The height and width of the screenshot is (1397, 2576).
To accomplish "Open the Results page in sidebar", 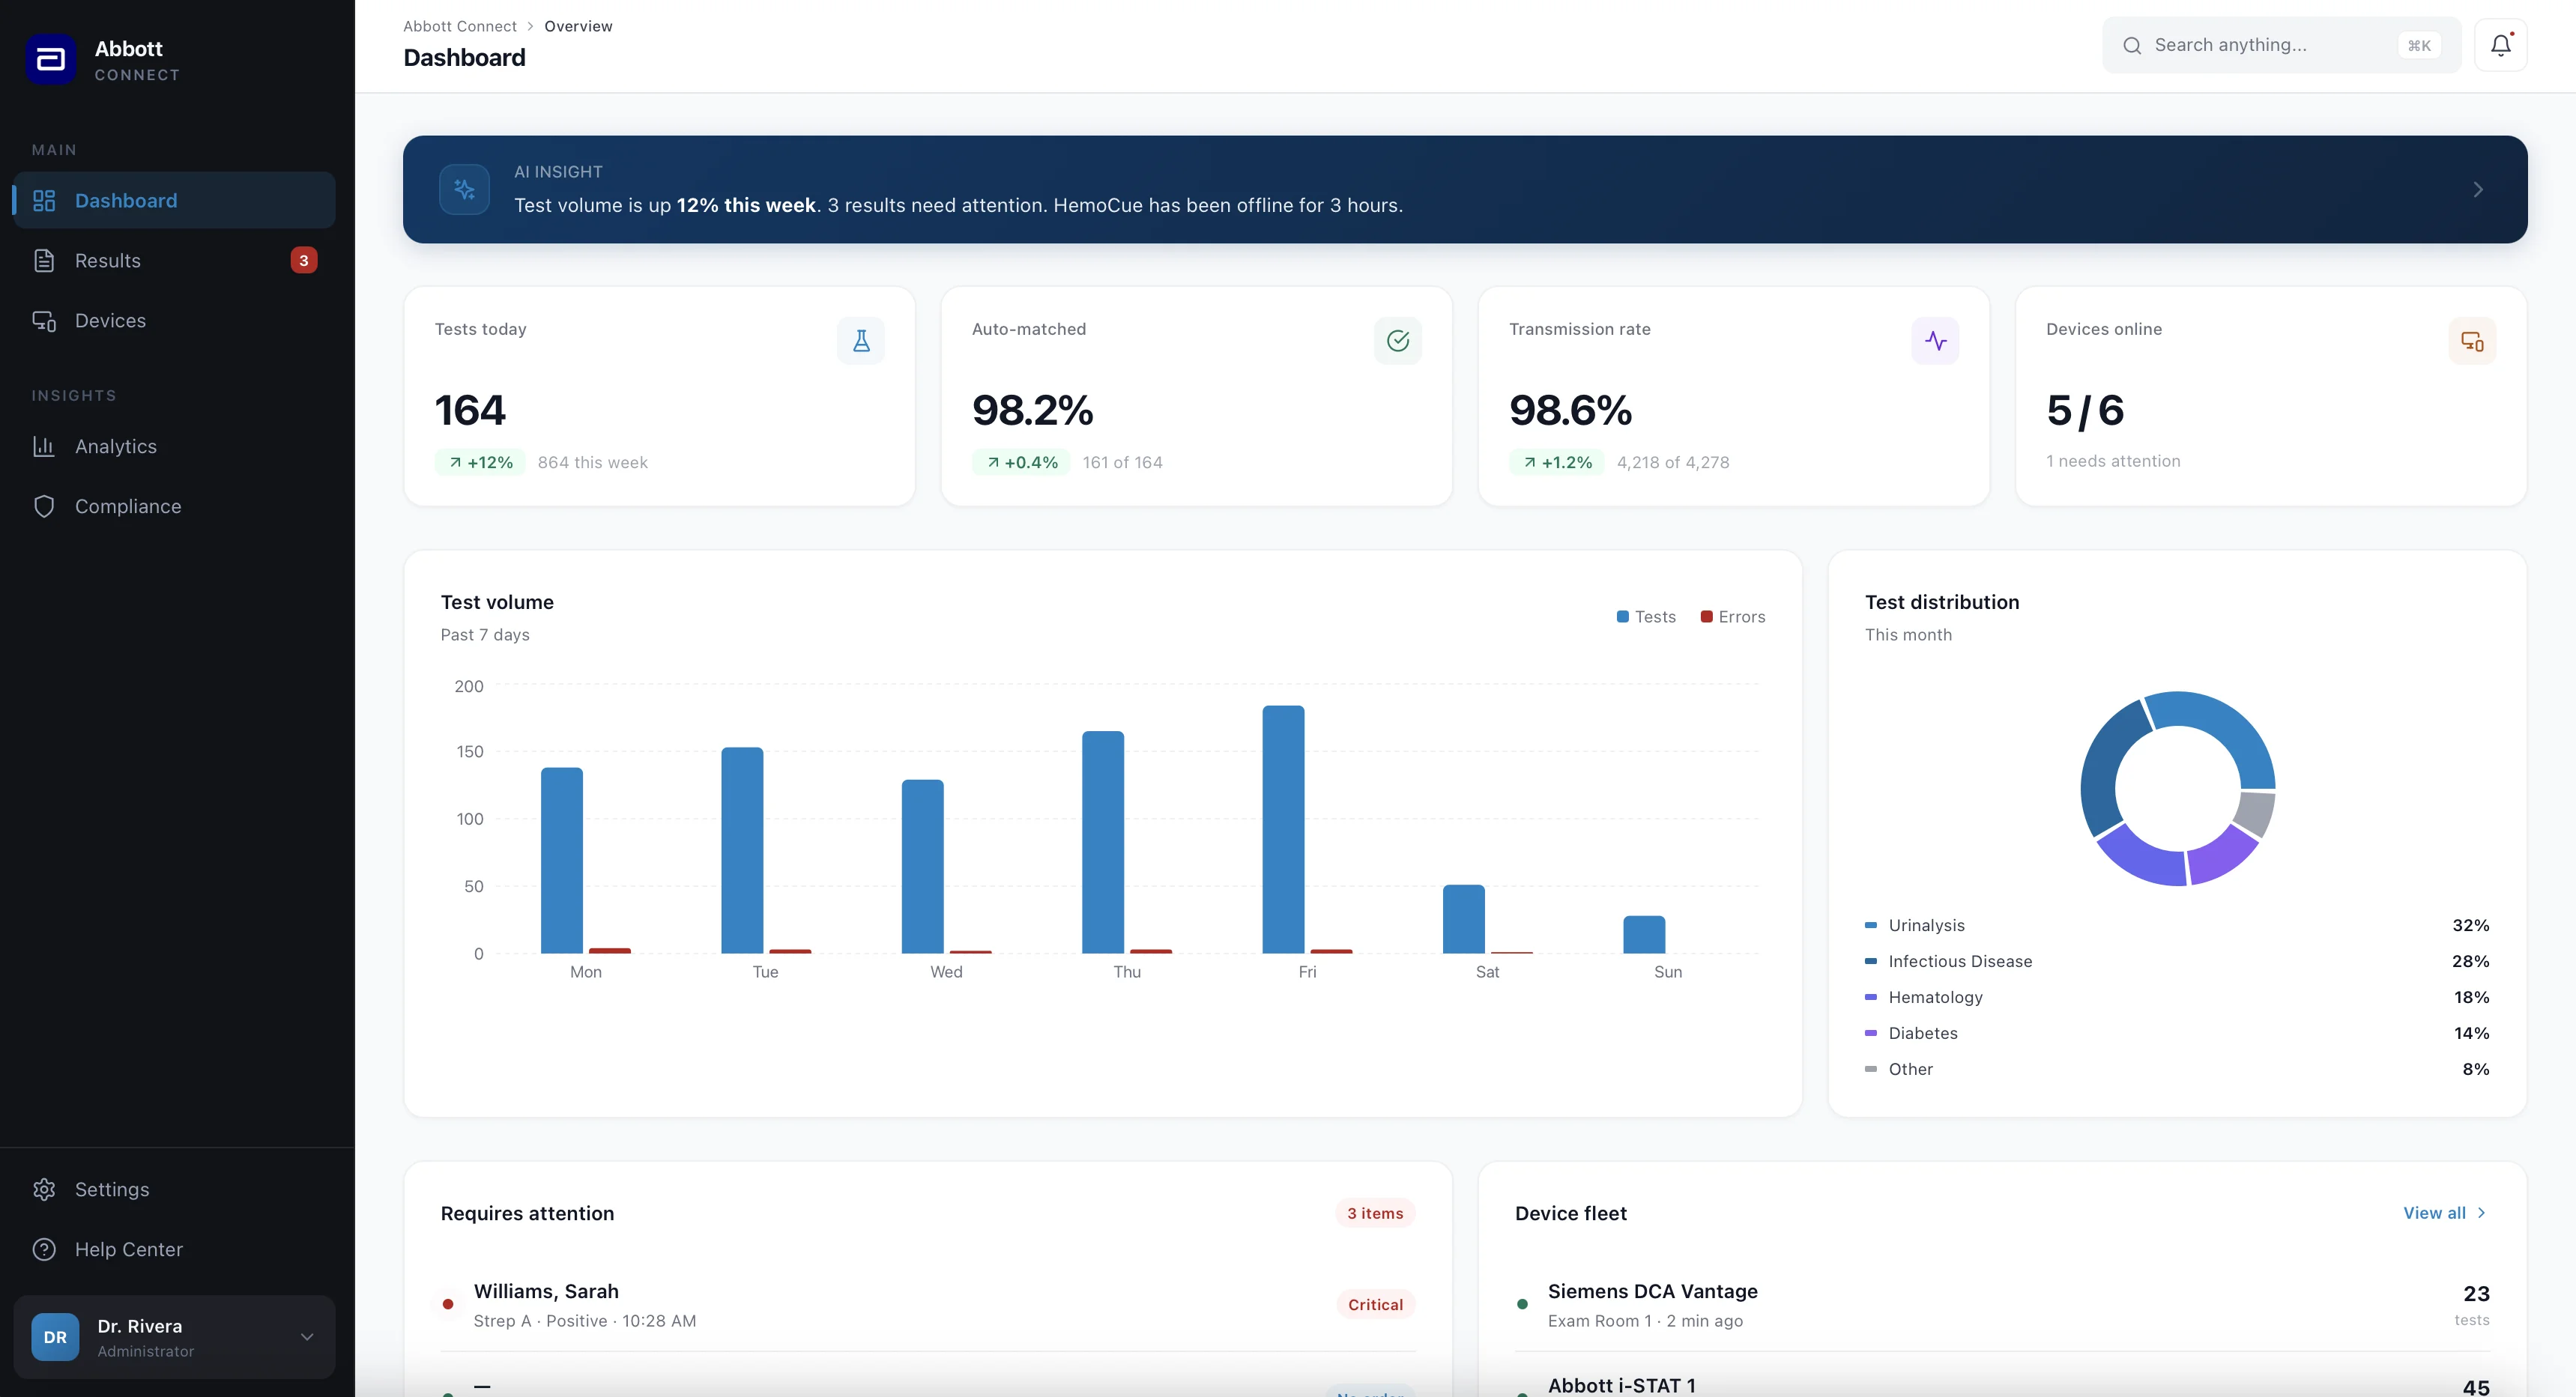I will click(x=108, y=261).
